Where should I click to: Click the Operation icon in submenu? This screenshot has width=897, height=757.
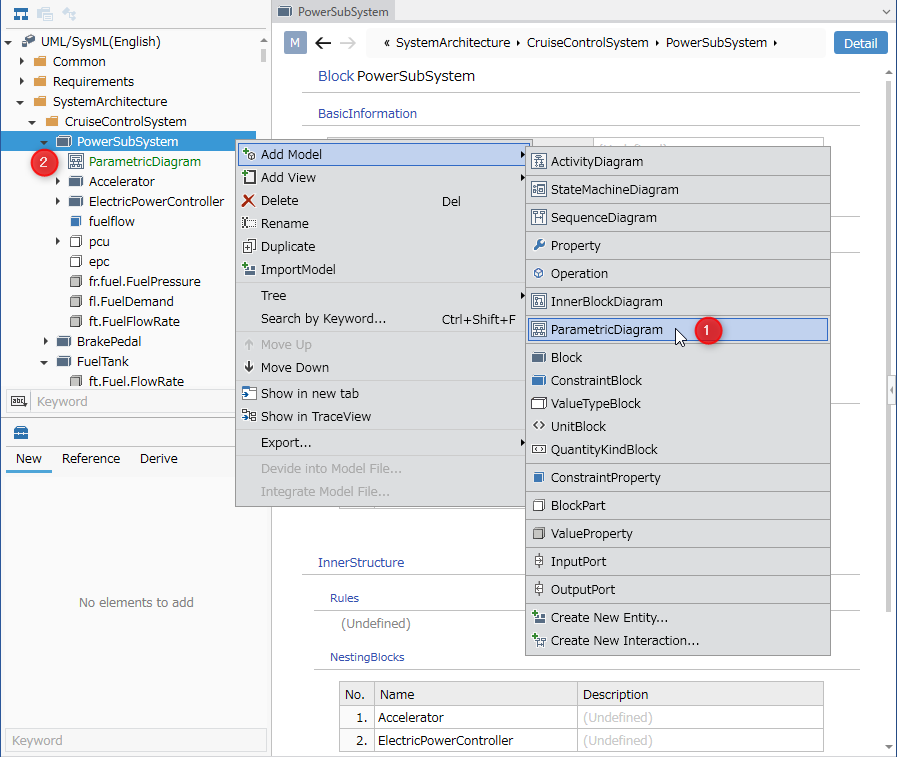pos(538,274)
